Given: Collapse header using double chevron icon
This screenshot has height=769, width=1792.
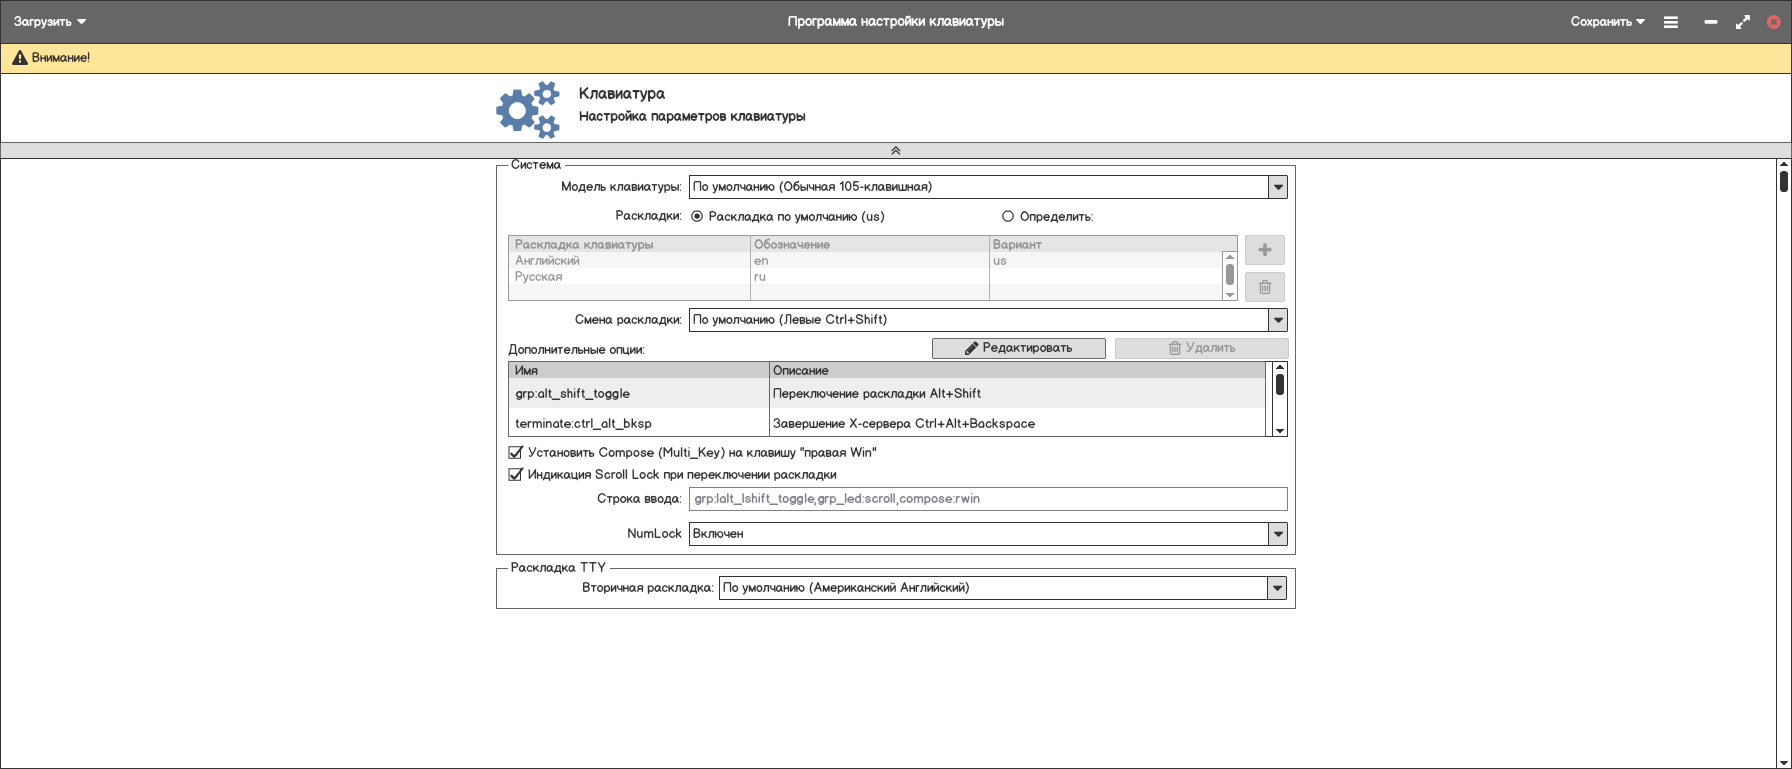Looking at the screenshot, I should [895, 151].
